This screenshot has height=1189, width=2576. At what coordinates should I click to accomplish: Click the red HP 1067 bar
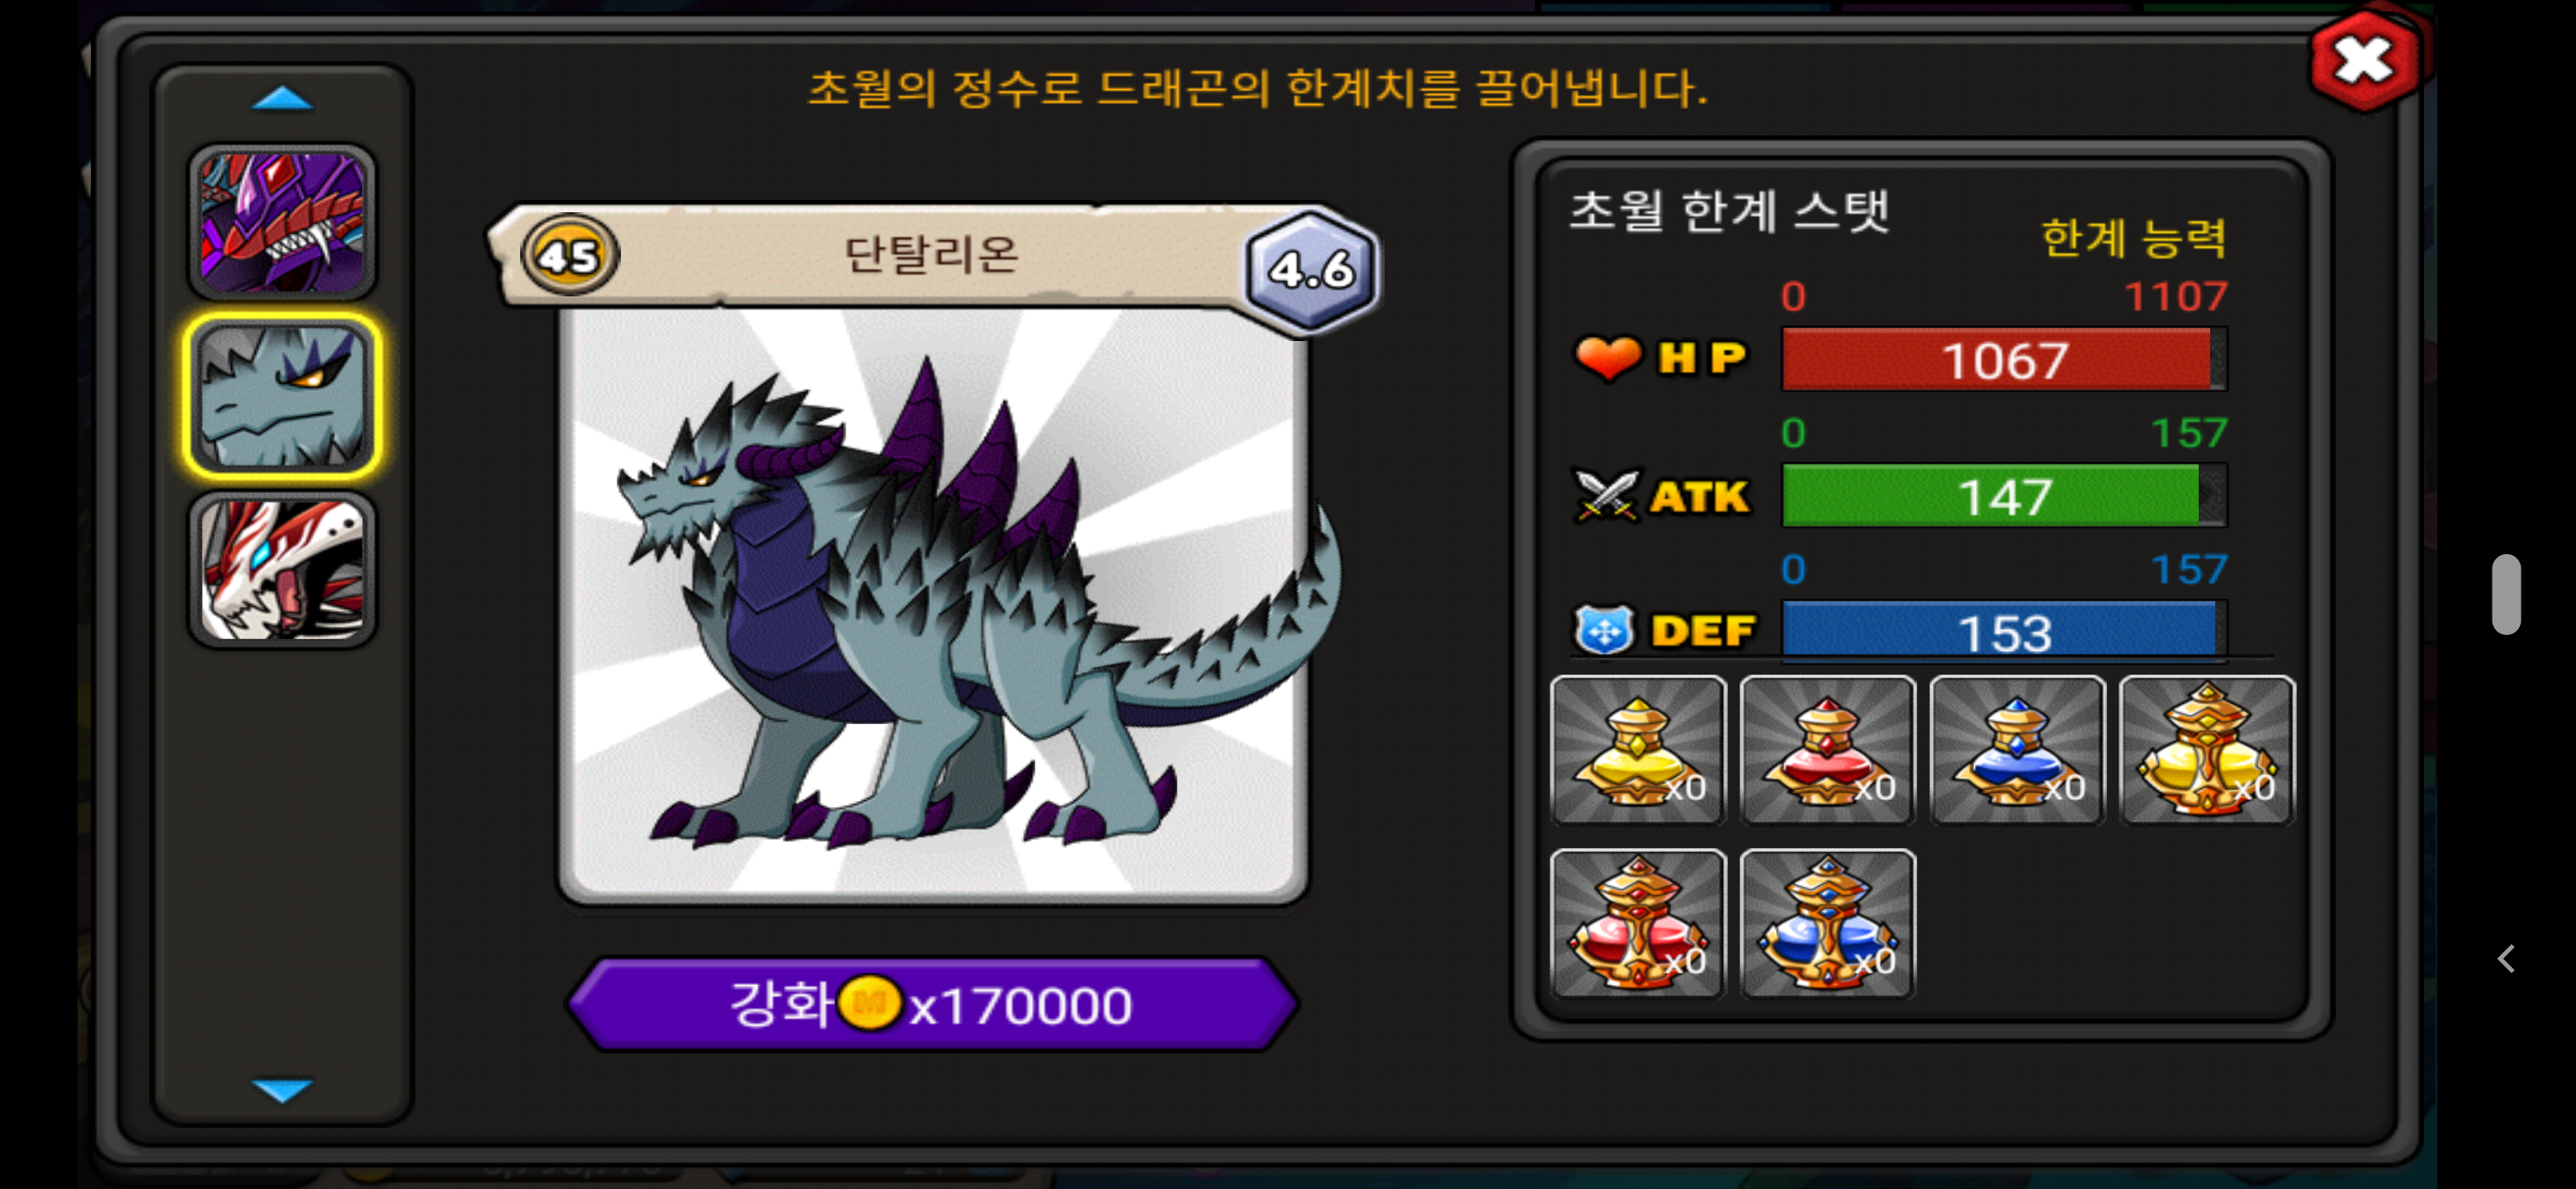(2004, 359)
